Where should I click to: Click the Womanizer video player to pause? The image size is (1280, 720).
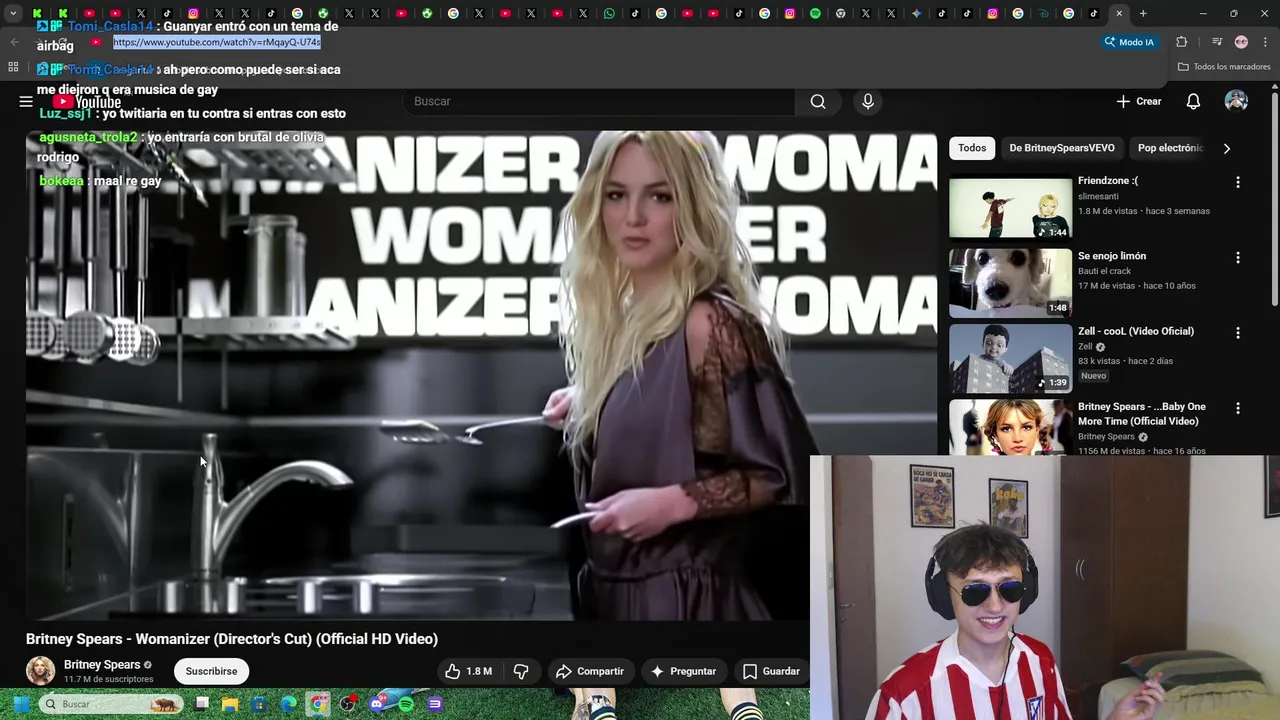coord(481,375)
